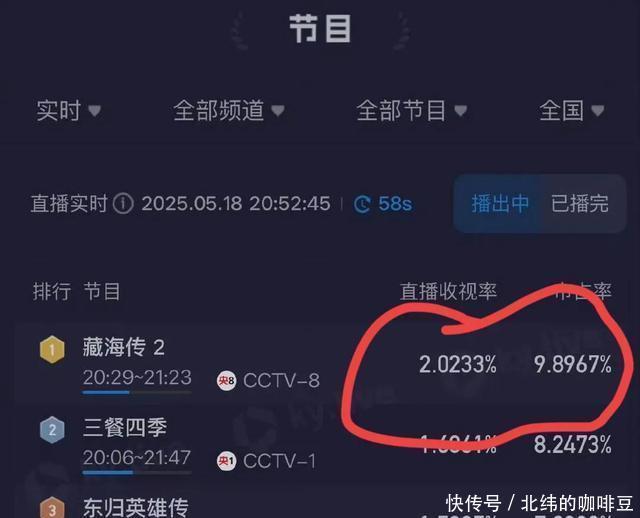Viewport: 640px width, 518px height.
Task: Click the CCTV-1 channel logo icon
Action: tap(226, 461)
